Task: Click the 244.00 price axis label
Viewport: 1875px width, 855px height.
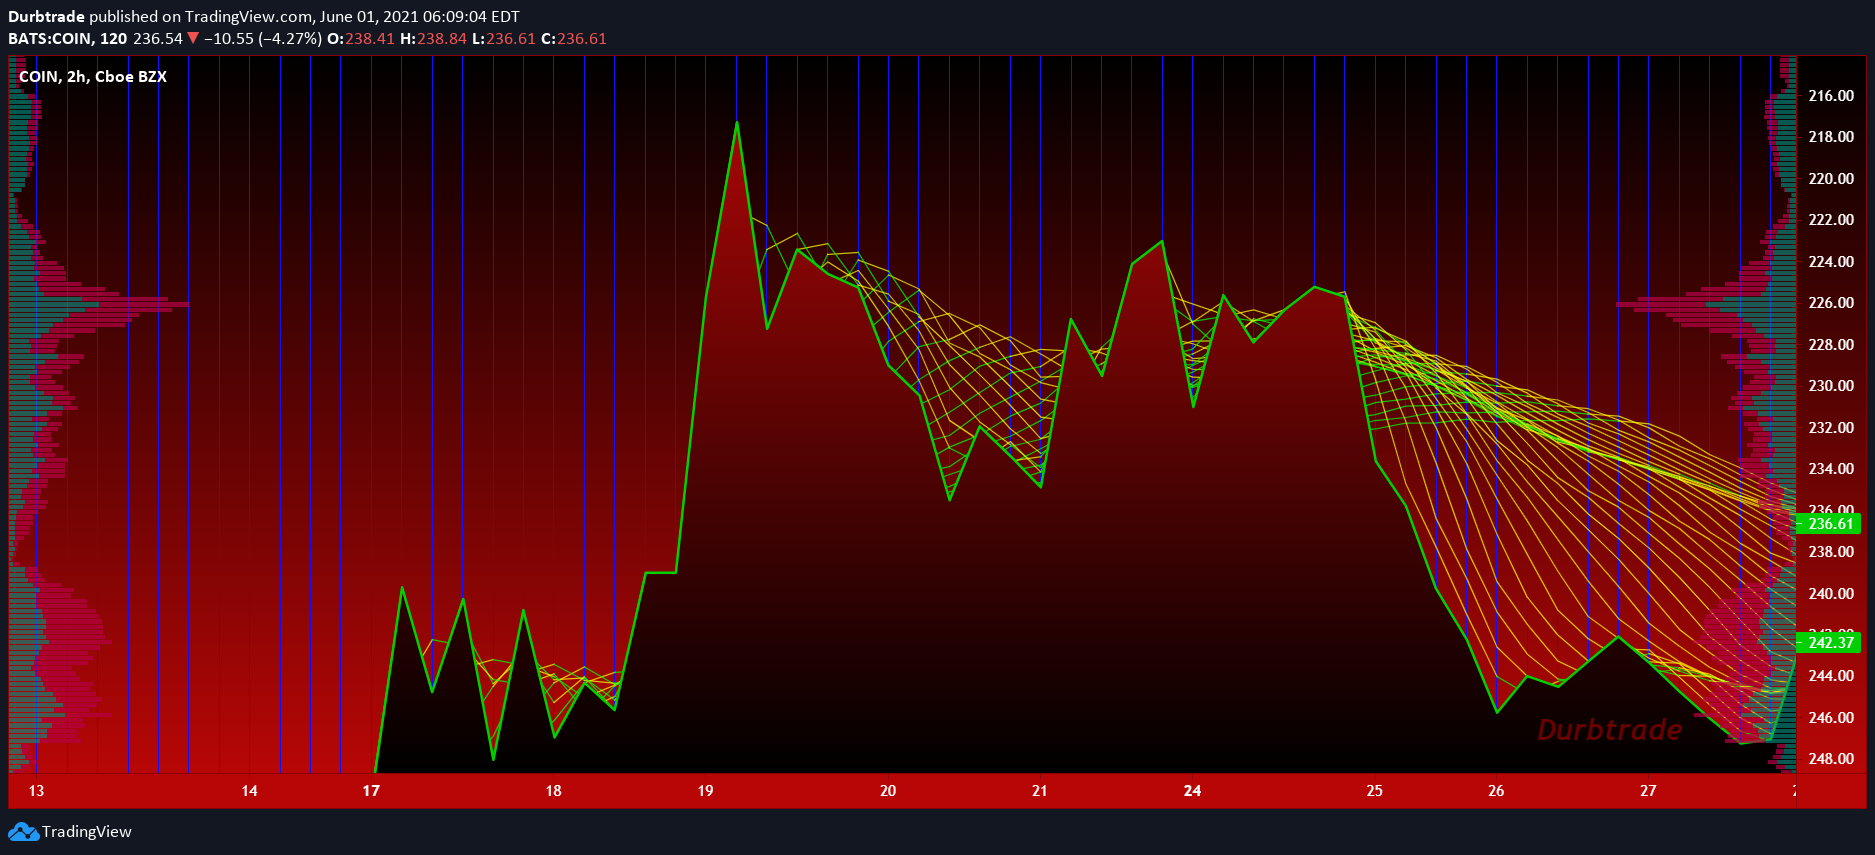Action: 1831,676
